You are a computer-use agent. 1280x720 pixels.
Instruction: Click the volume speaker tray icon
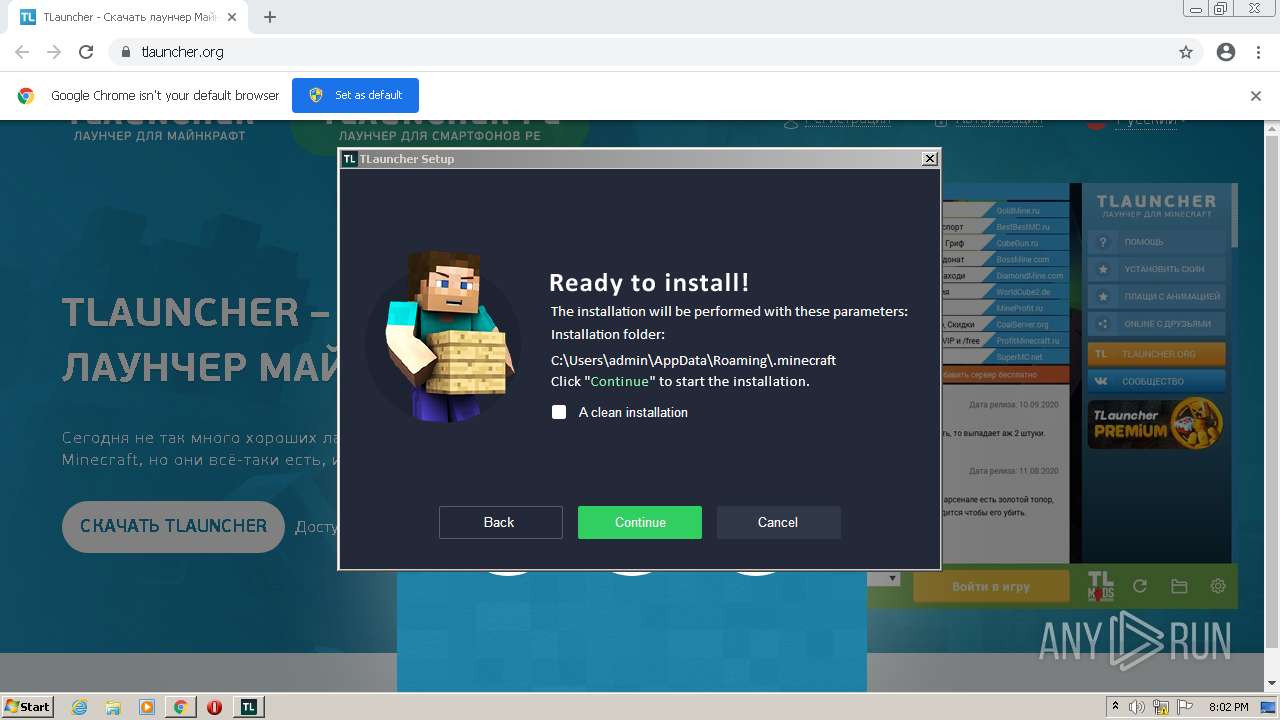tap(1137, 707)
